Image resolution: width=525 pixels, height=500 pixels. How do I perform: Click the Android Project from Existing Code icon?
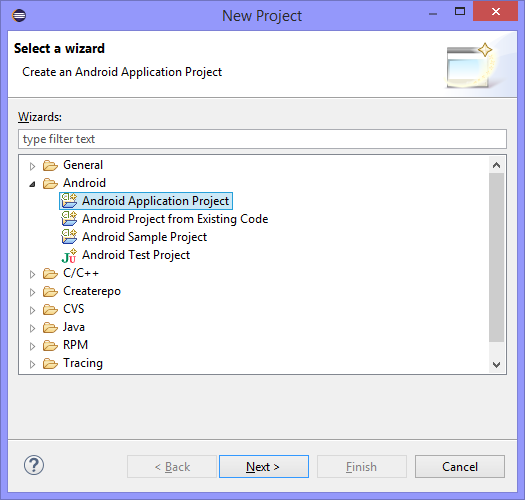point(69,219)
